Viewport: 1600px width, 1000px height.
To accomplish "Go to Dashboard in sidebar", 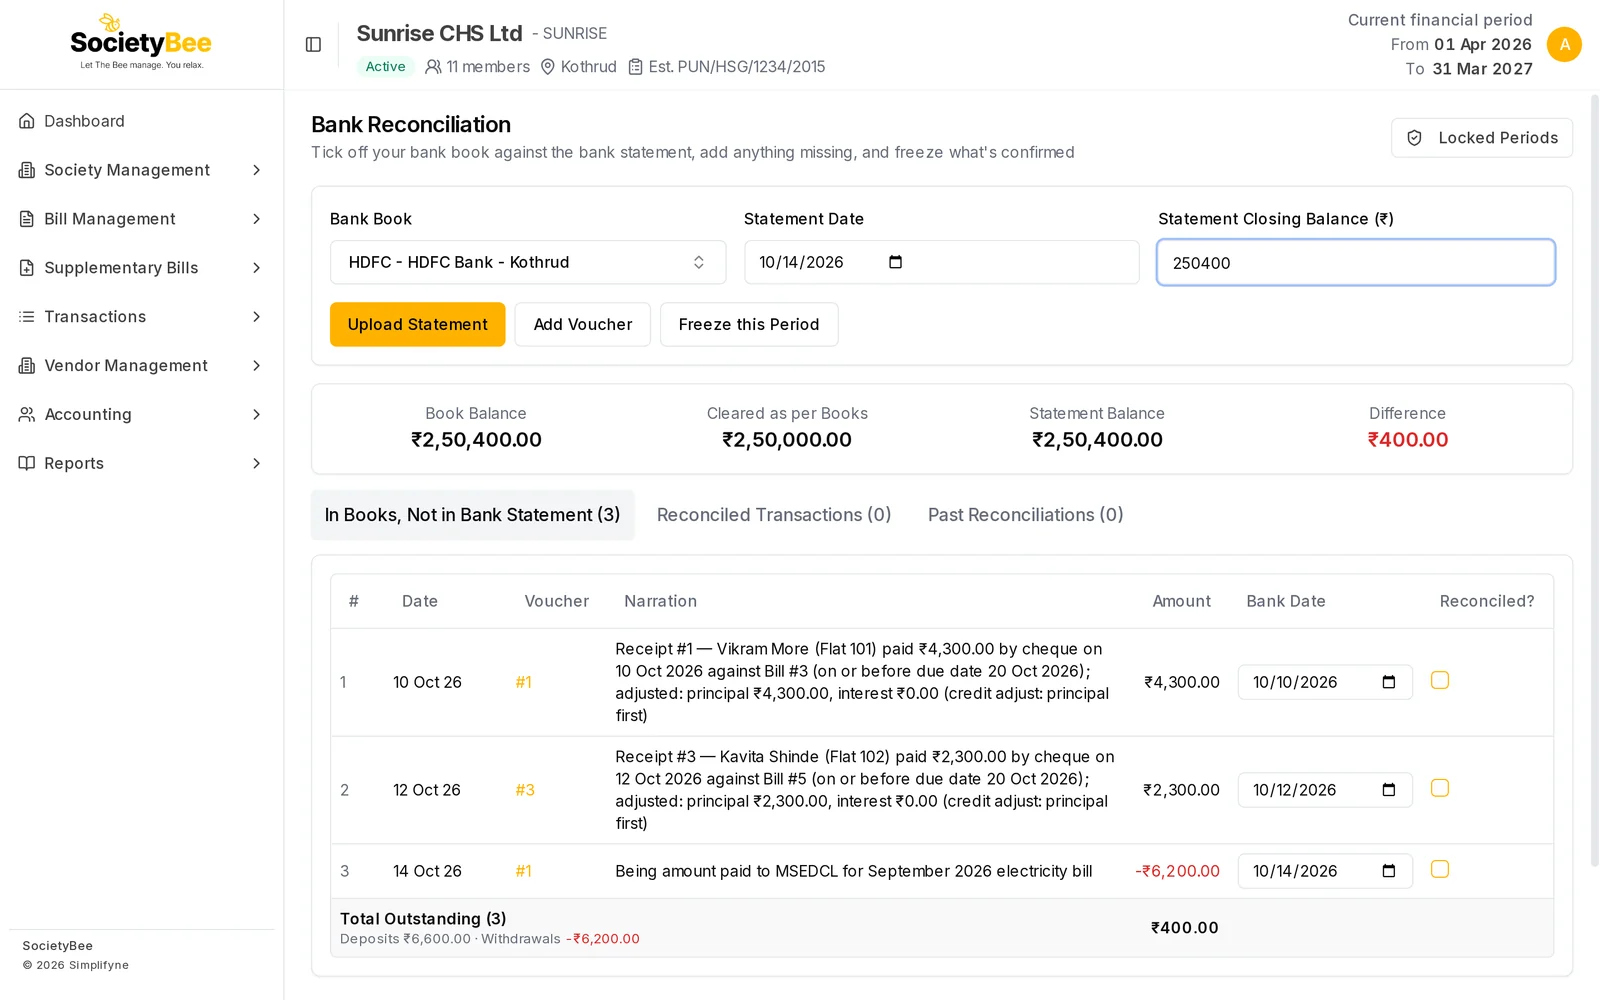I will (x=141, y=121).
